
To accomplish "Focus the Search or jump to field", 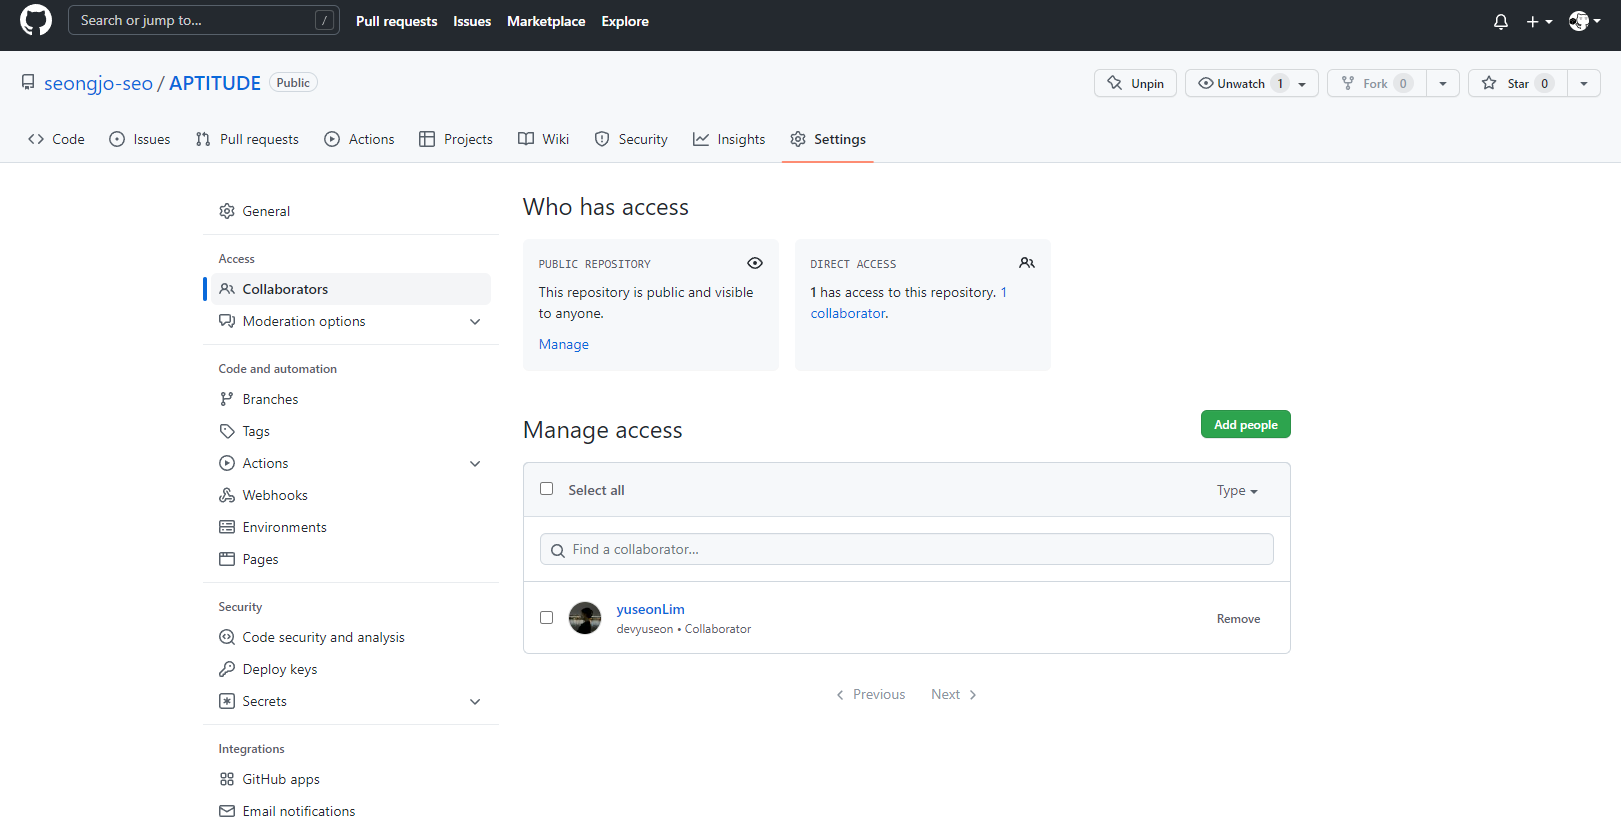I will (x=204, y=20).
